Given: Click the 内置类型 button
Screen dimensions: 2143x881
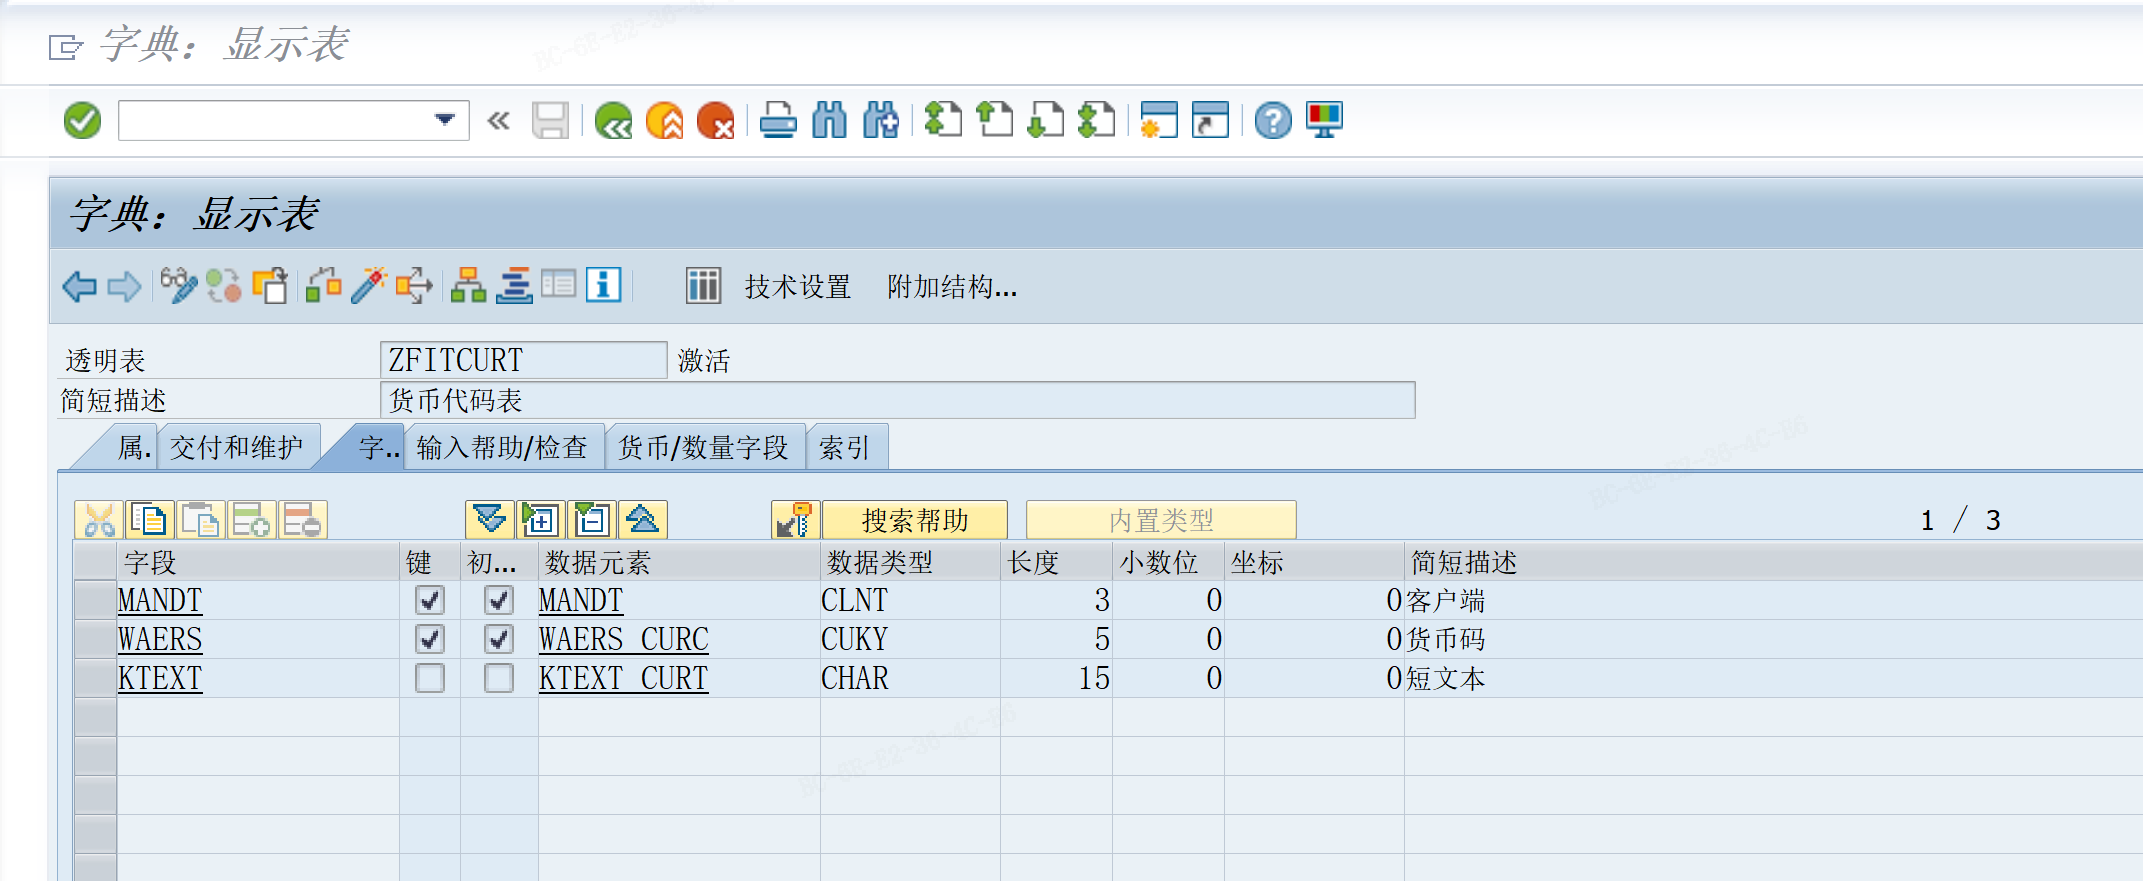Looking at the screenshot, I should click(x=1161, y=520).
